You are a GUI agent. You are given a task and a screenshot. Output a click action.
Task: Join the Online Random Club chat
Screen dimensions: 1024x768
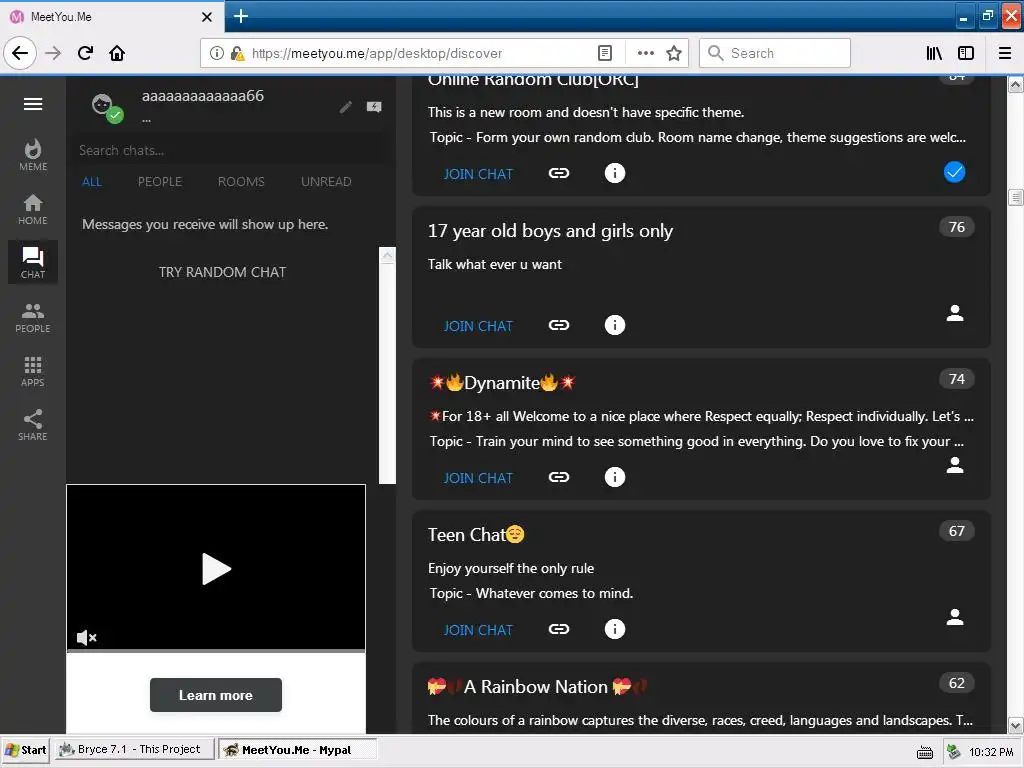click(x=478, y=174)
